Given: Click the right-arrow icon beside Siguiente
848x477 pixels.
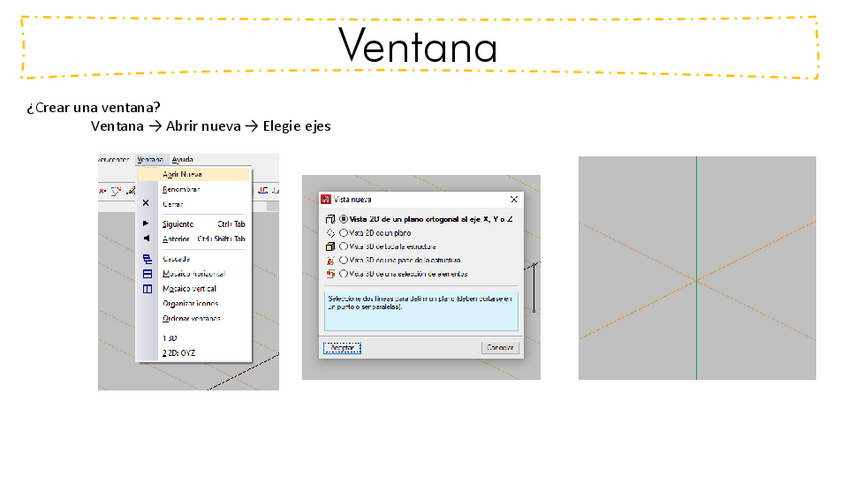Looking at the screenshot, I should point(145,223).
